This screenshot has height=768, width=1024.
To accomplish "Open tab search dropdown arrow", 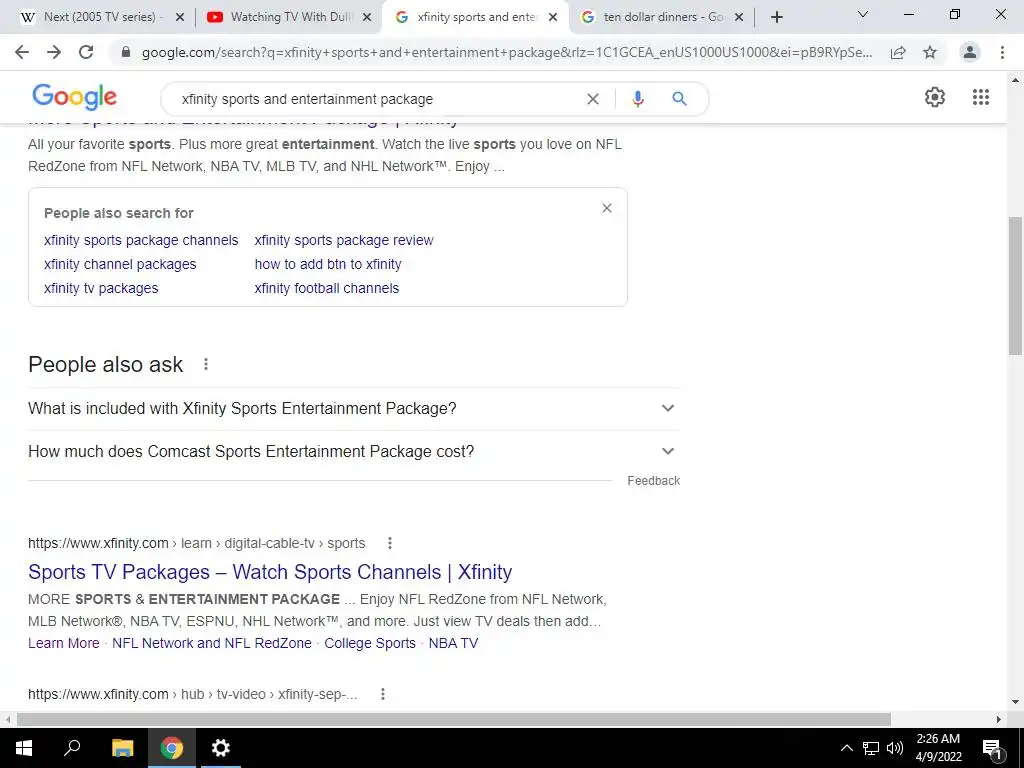I will tap(863, 14).
